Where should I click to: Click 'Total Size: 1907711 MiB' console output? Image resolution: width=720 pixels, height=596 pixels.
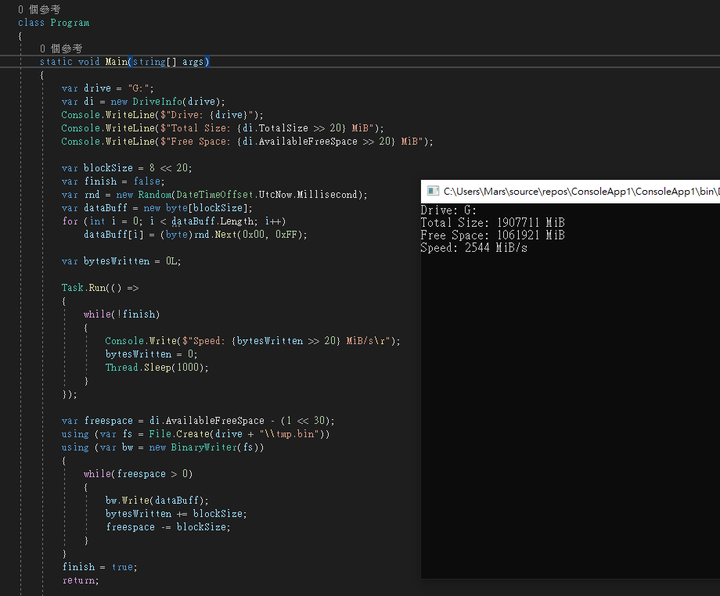pos(493,223)
